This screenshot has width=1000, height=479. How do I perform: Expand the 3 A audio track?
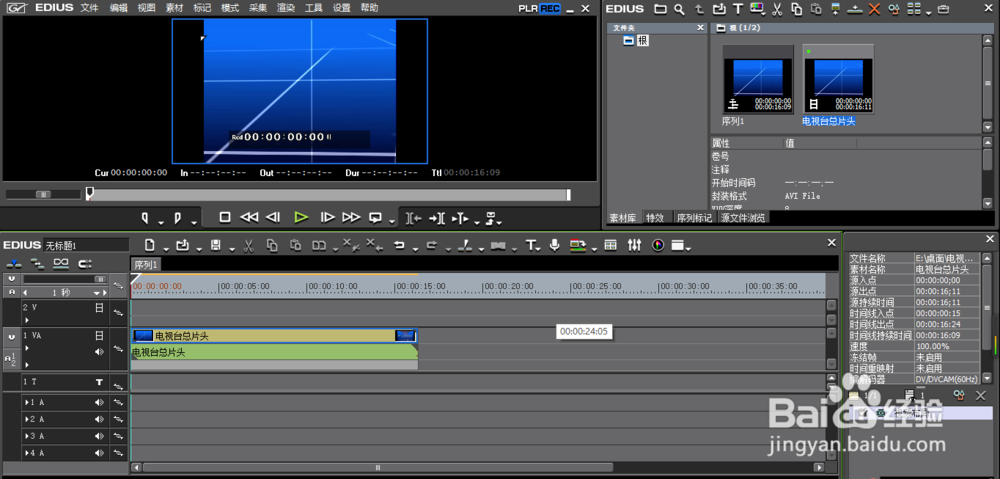(26, 436)
